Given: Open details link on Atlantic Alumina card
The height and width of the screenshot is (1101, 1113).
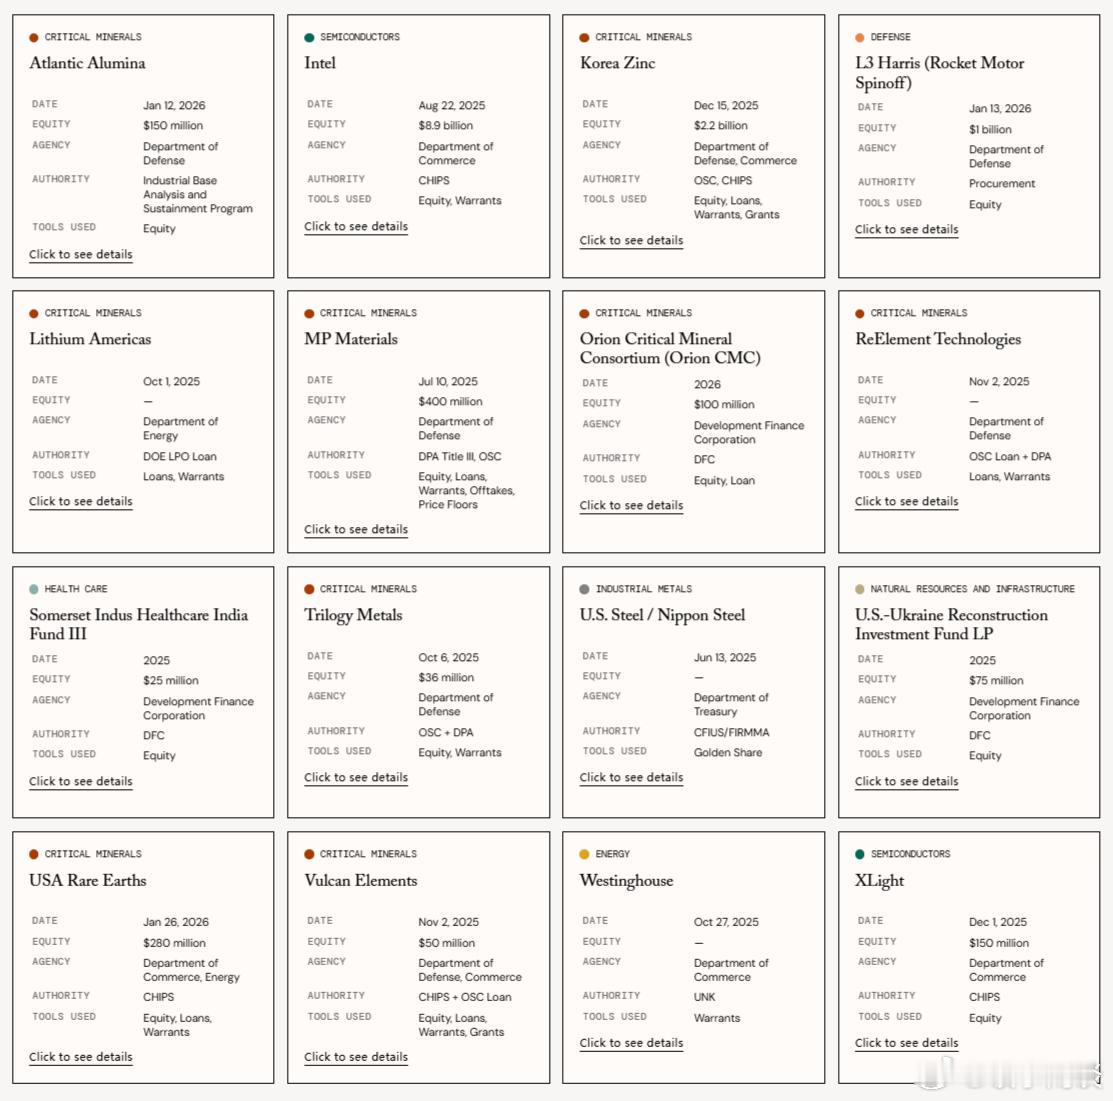Looking at the screenshot, I should (x=81, y=254).
